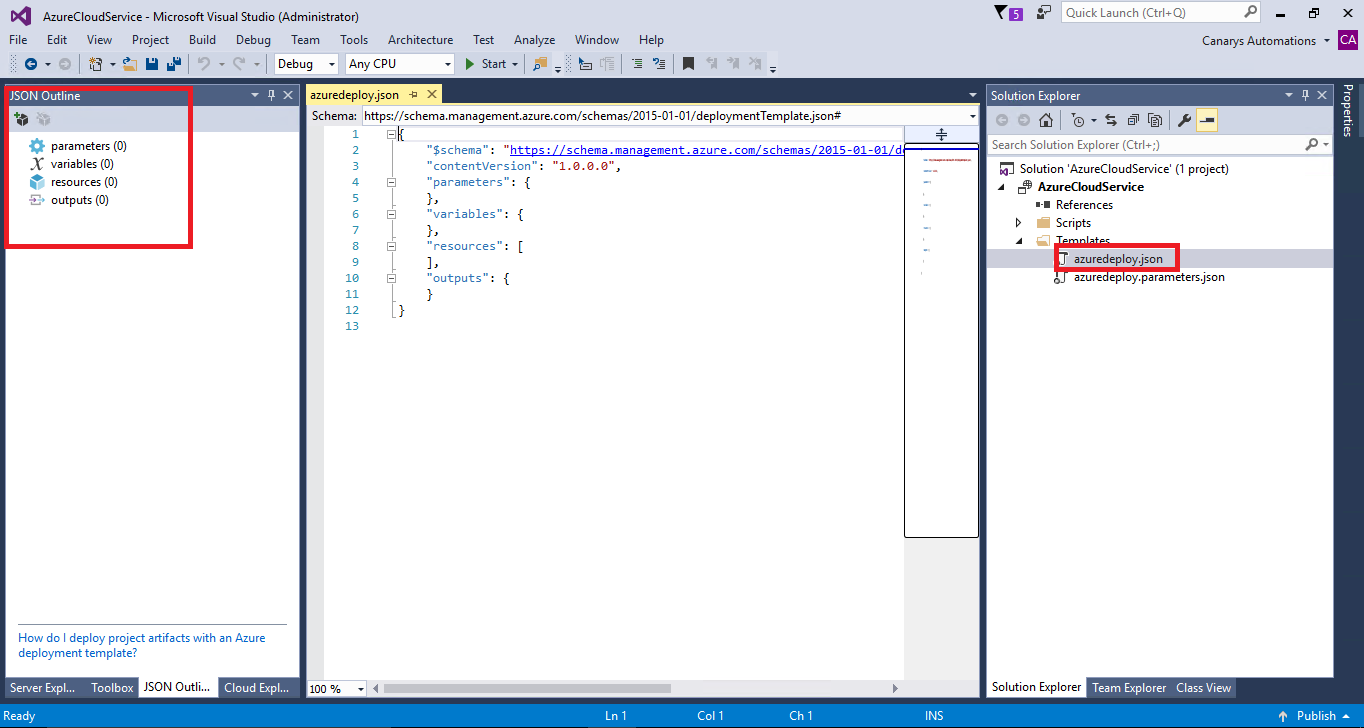1364x728 pixels.
Task: Click Add Resource icon in JSON Outline
Action: [21, 119]
